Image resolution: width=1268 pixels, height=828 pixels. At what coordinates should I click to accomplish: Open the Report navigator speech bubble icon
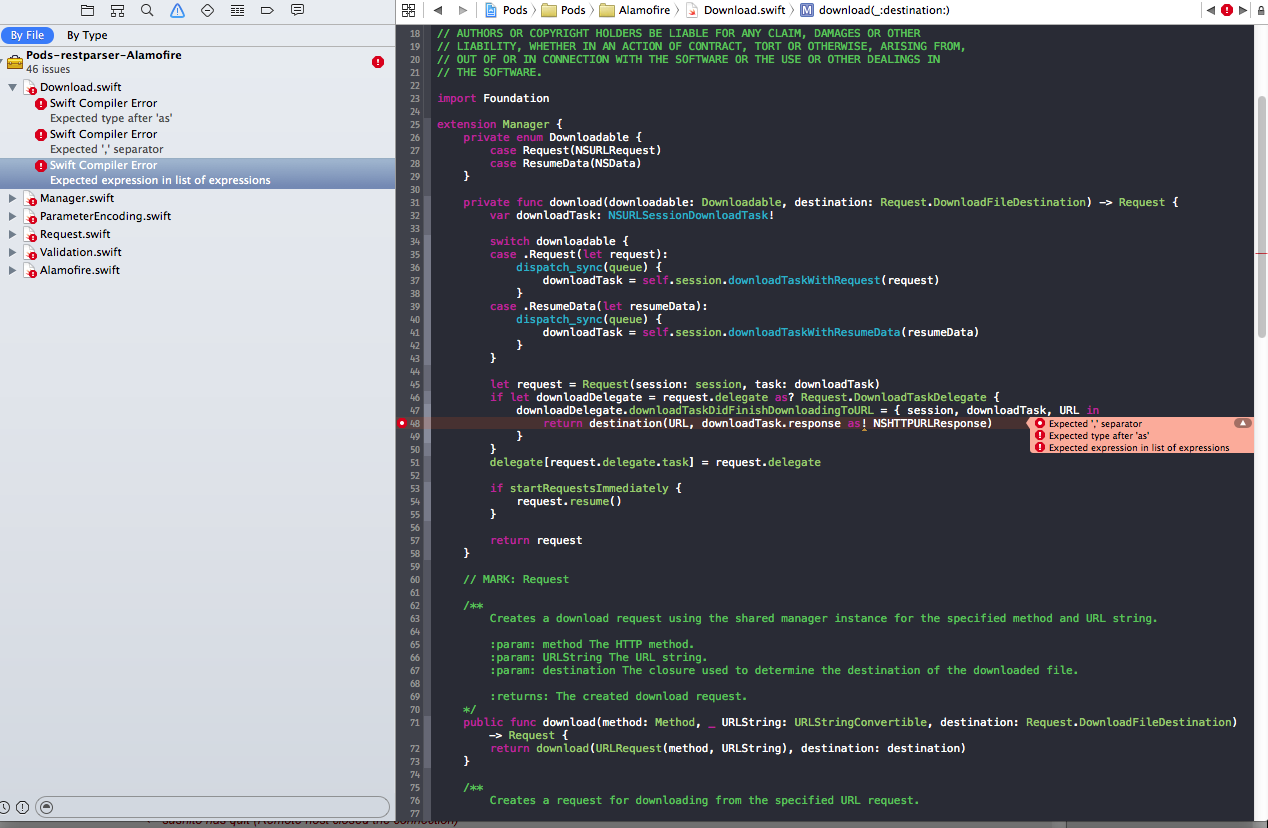pyautogui.click(x=297, y=10)
